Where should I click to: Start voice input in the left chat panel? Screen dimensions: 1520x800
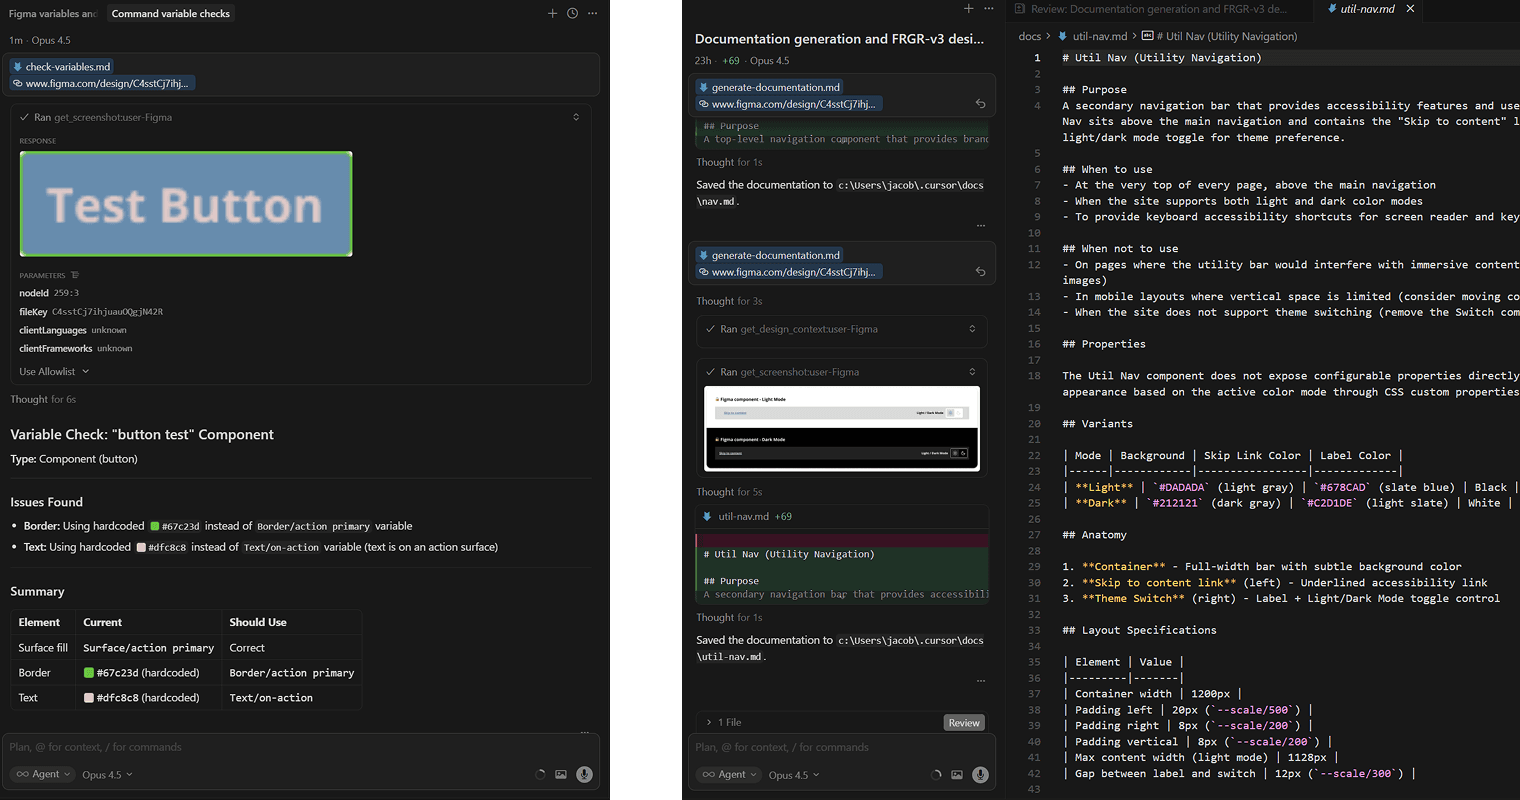tap(585, 774)
